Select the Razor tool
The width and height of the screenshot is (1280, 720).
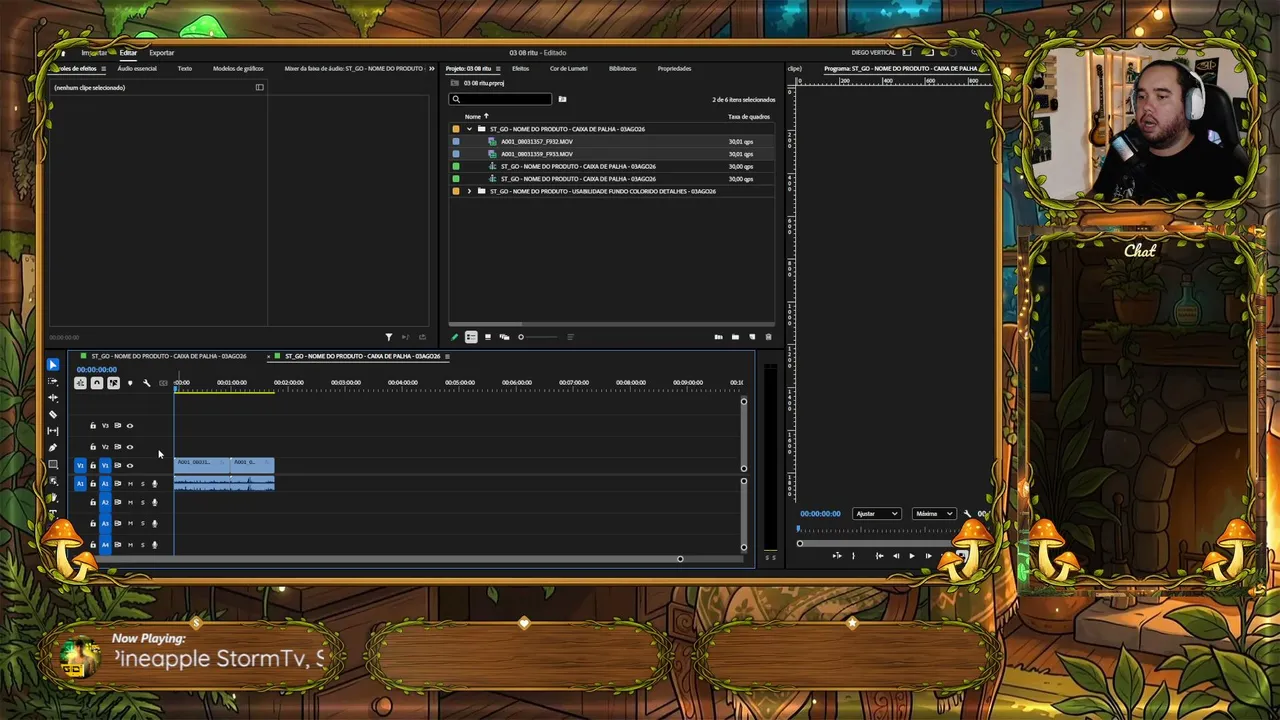[53, 414]
